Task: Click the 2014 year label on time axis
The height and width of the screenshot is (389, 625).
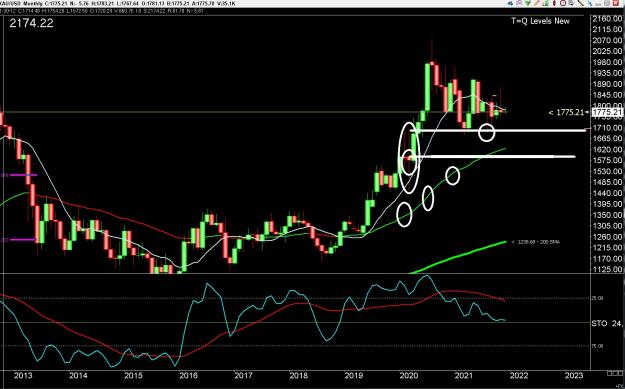Action: click(x=78, y=375)
